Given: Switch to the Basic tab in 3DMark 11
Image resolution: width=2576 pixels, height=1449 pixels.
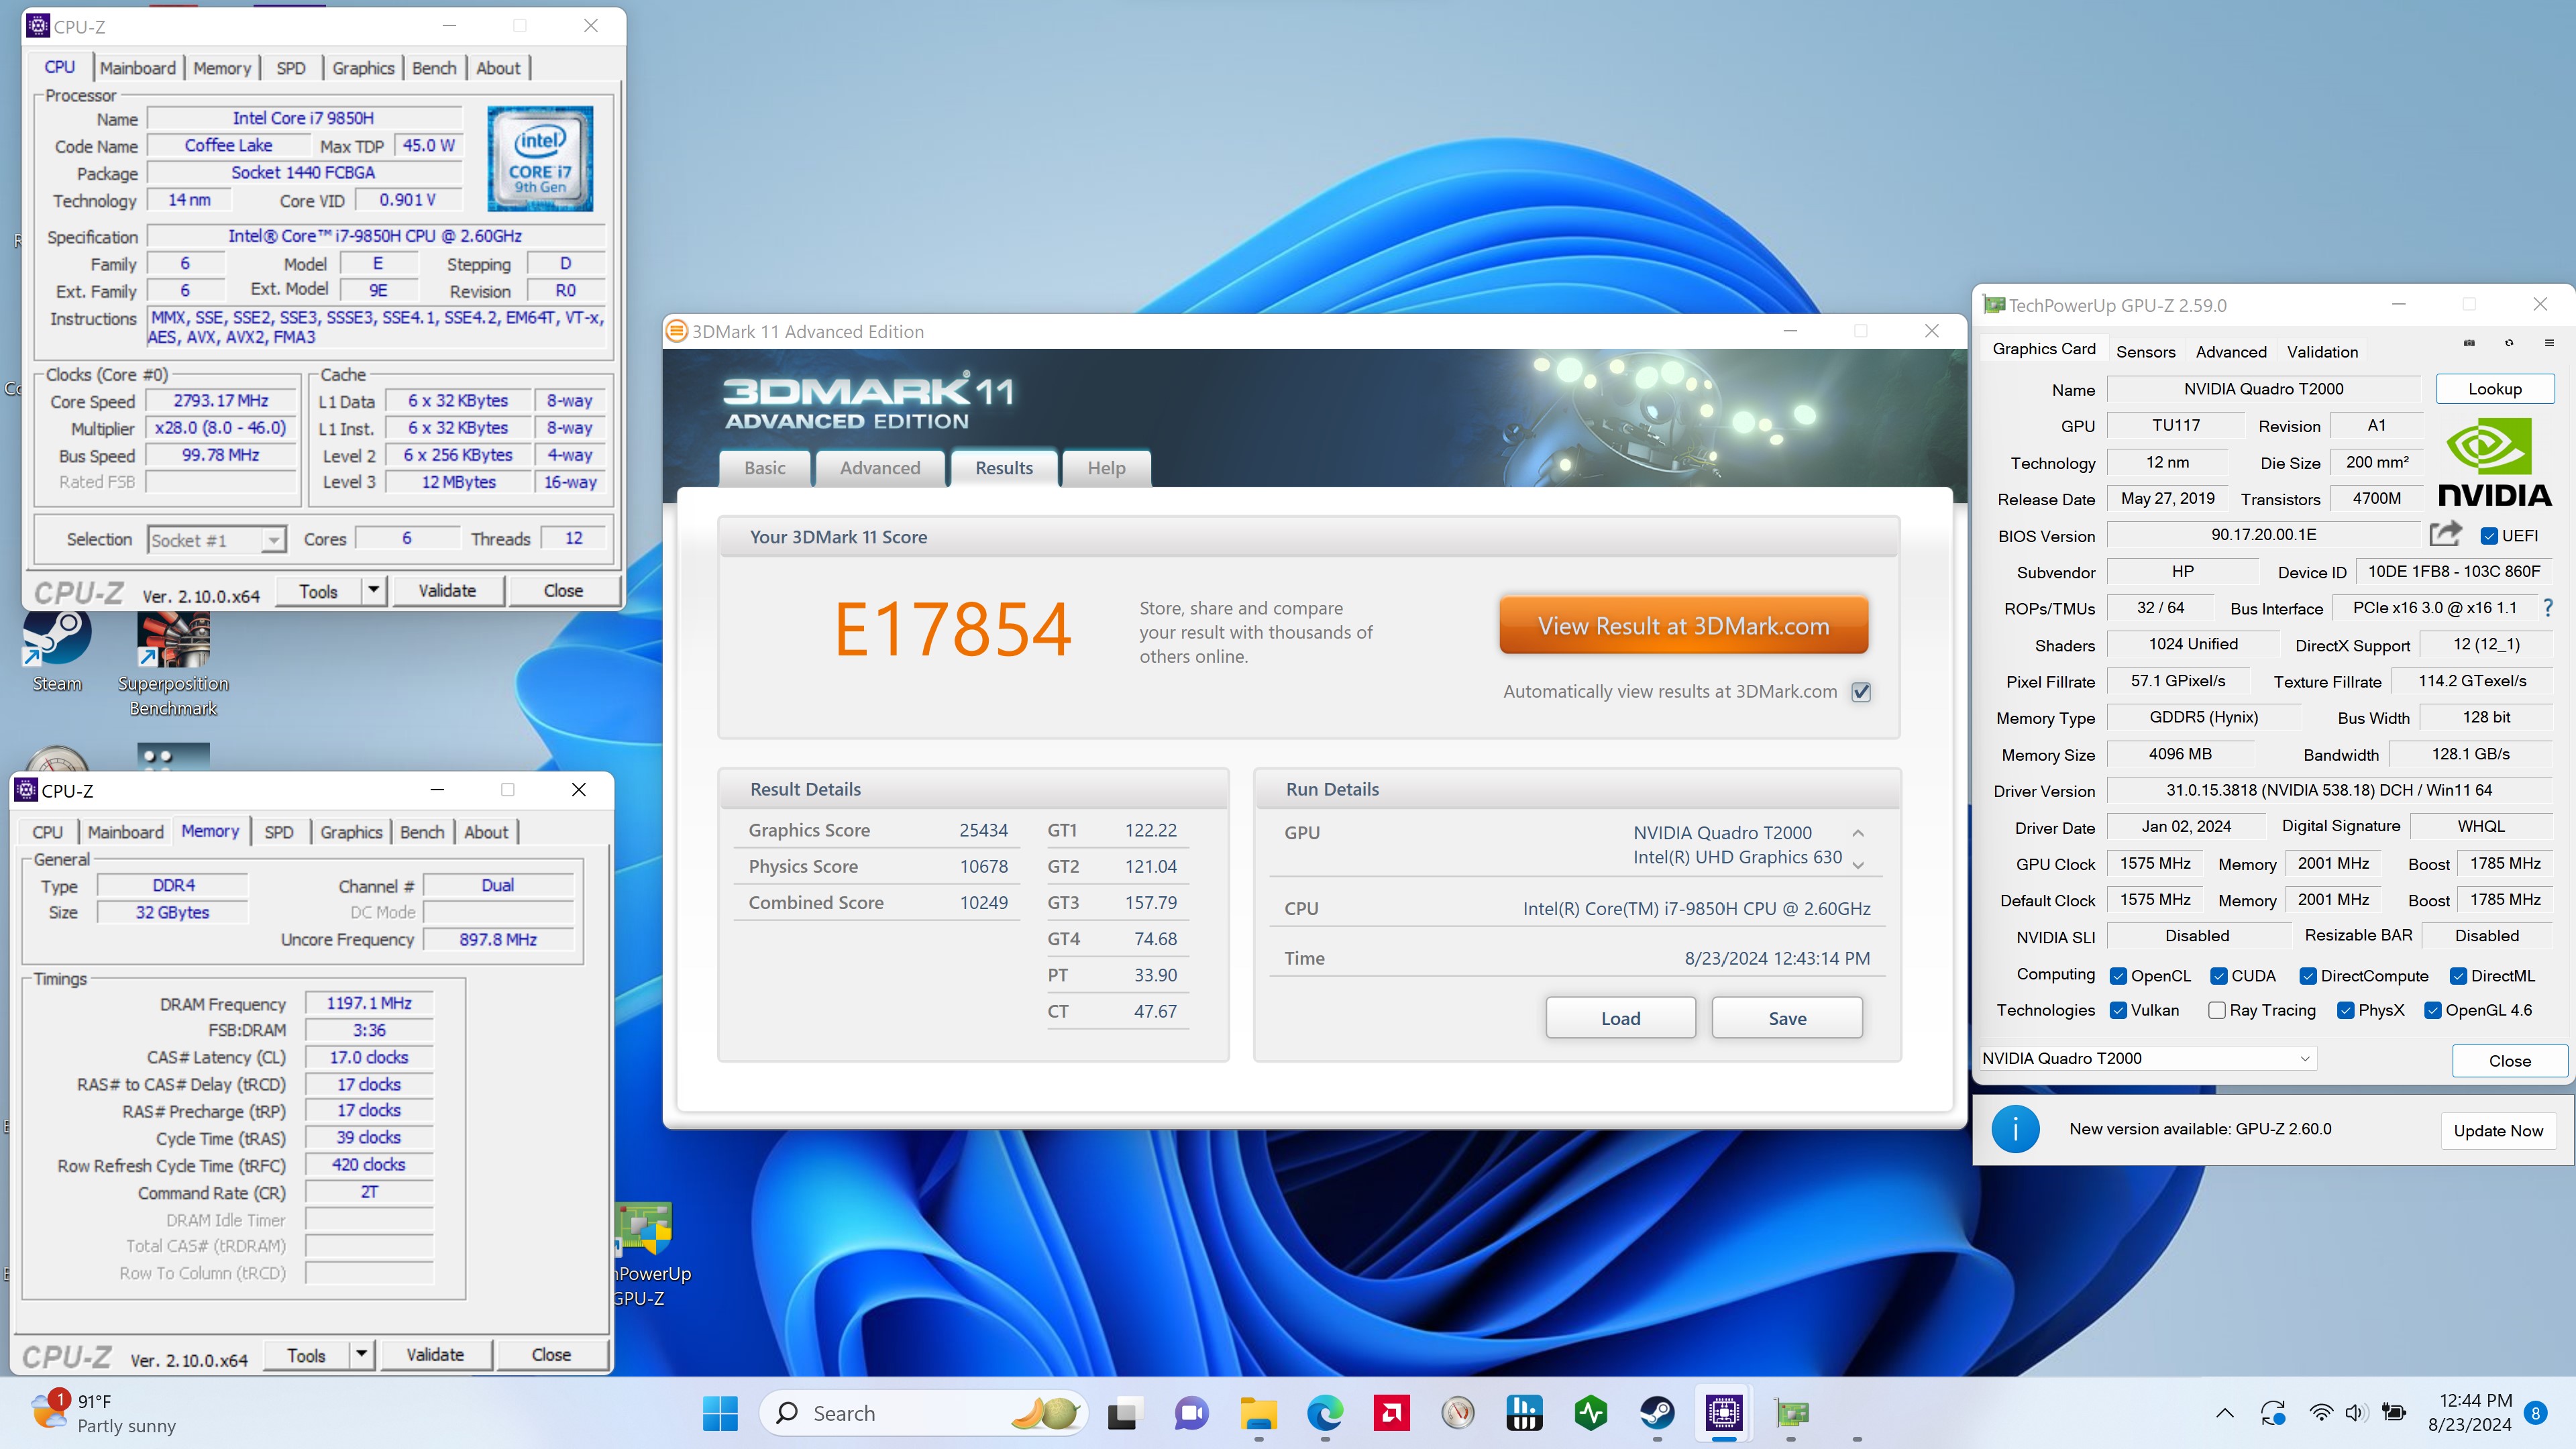Looking at the screenshot, I should tap(765, 468).
